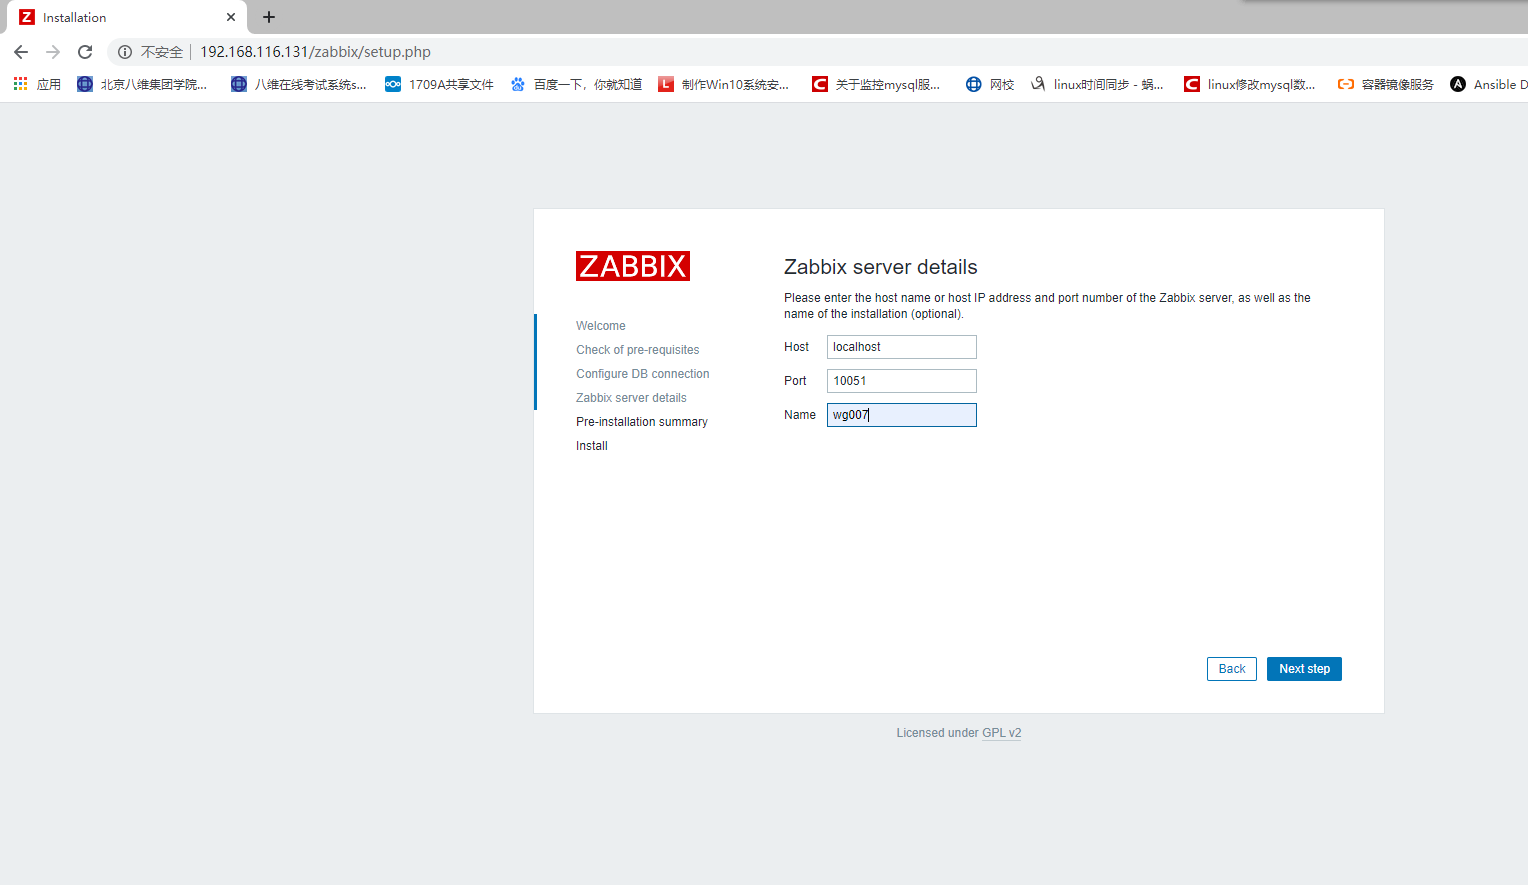This screenshot has height=885, width=1528.
Task: Click the Host label
Action: click(797, 347)
